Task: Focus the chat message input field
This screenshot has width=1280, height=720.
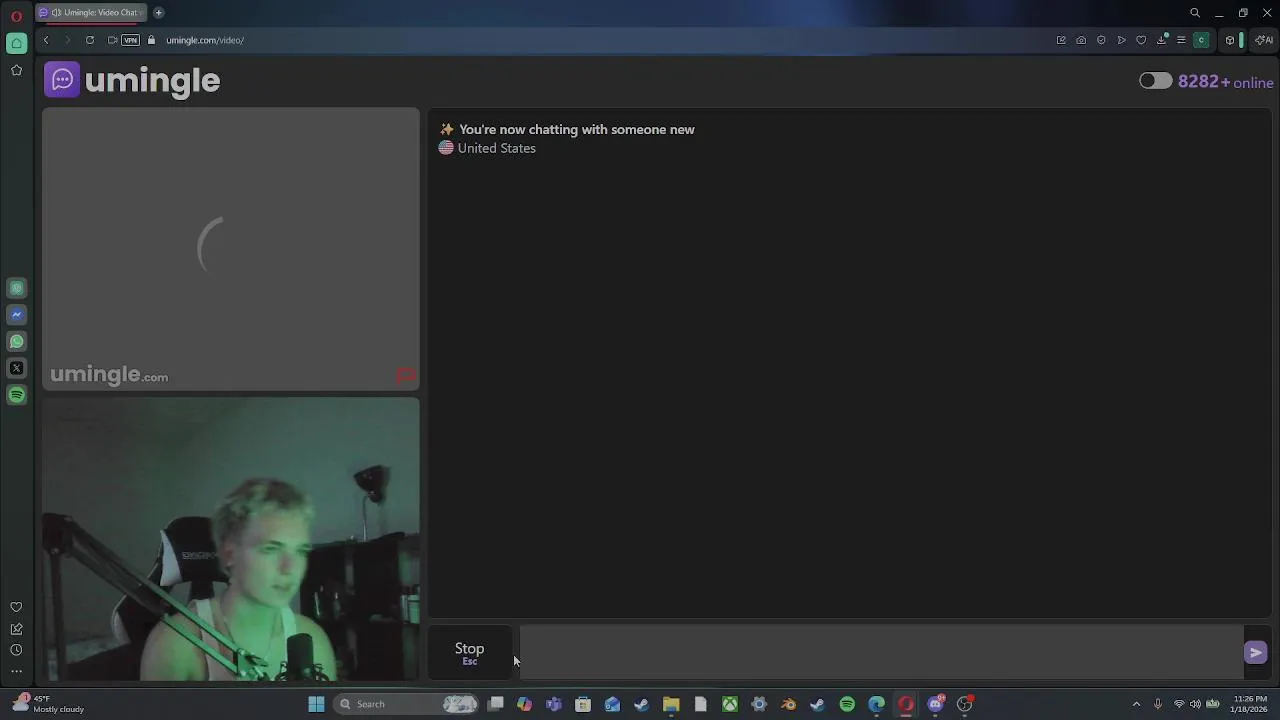Action: pos(881,652)
